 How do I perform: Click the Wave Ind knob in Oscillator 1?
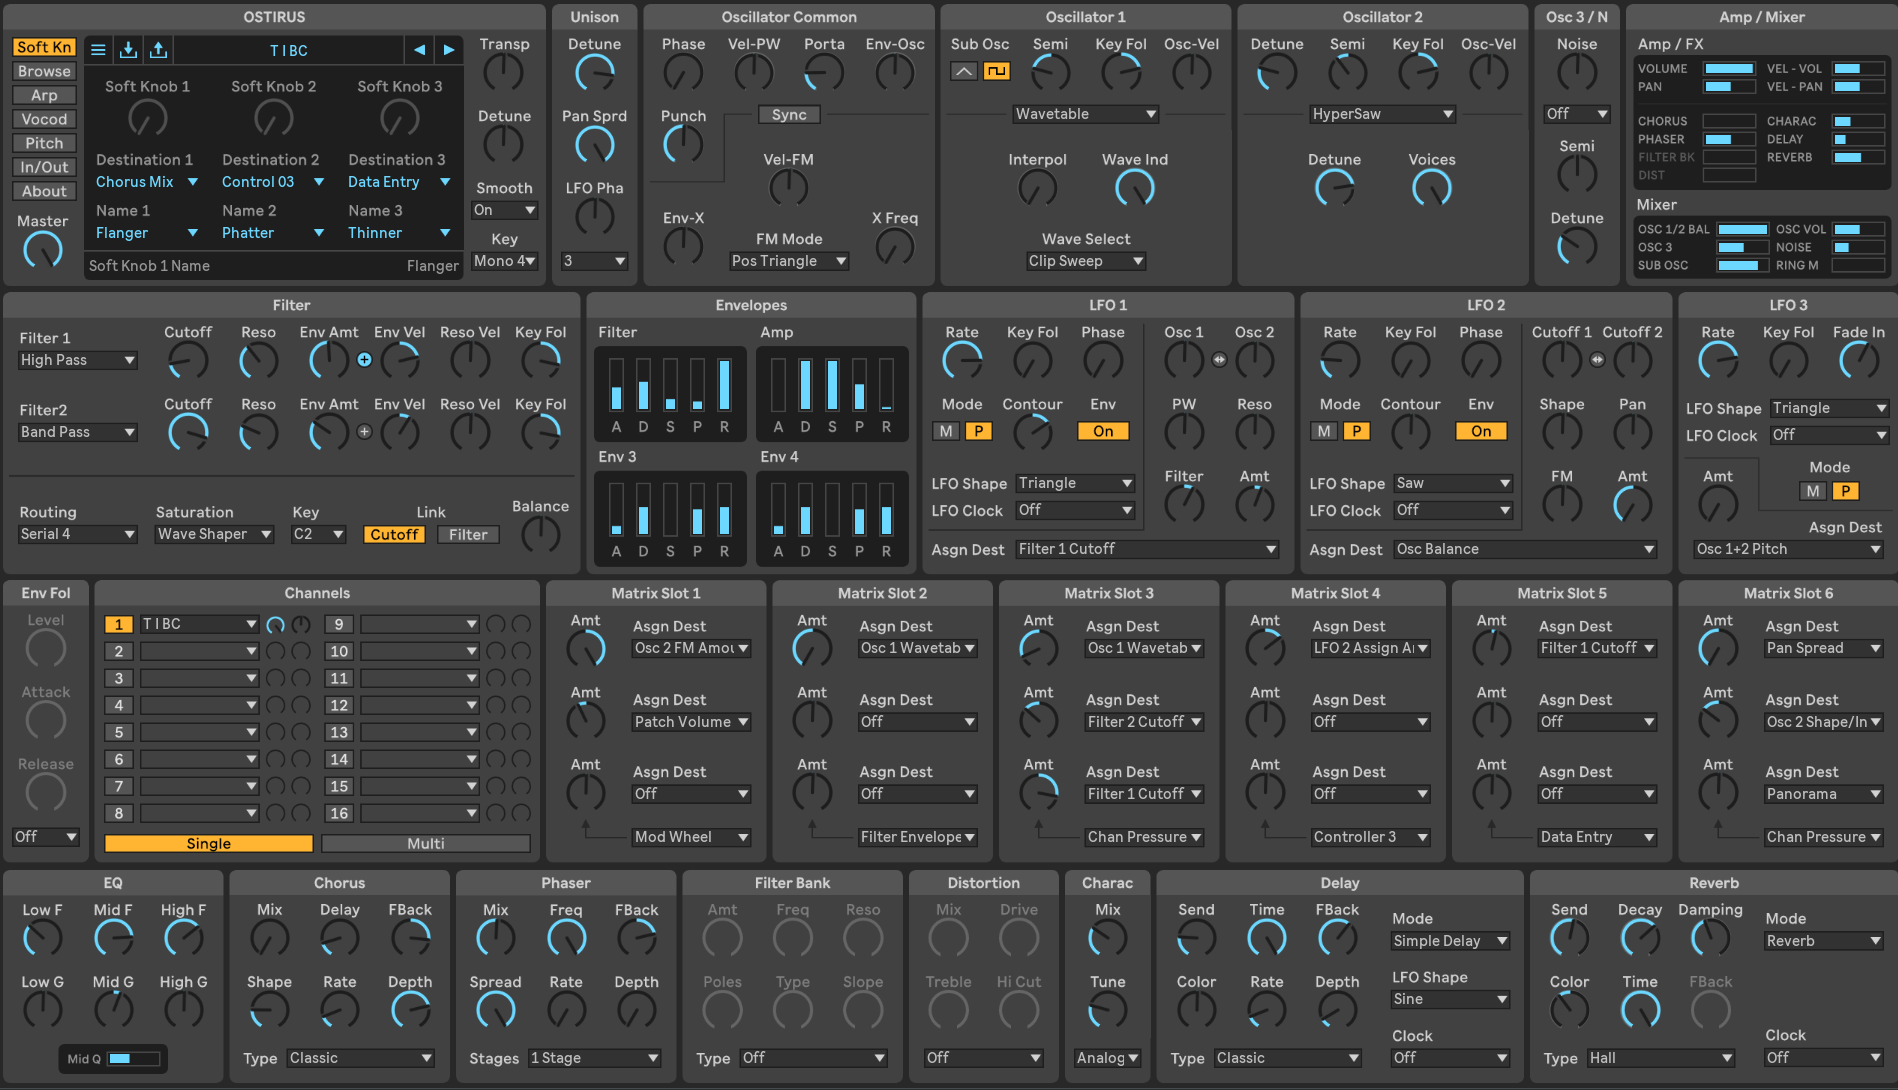(1135, 188)
